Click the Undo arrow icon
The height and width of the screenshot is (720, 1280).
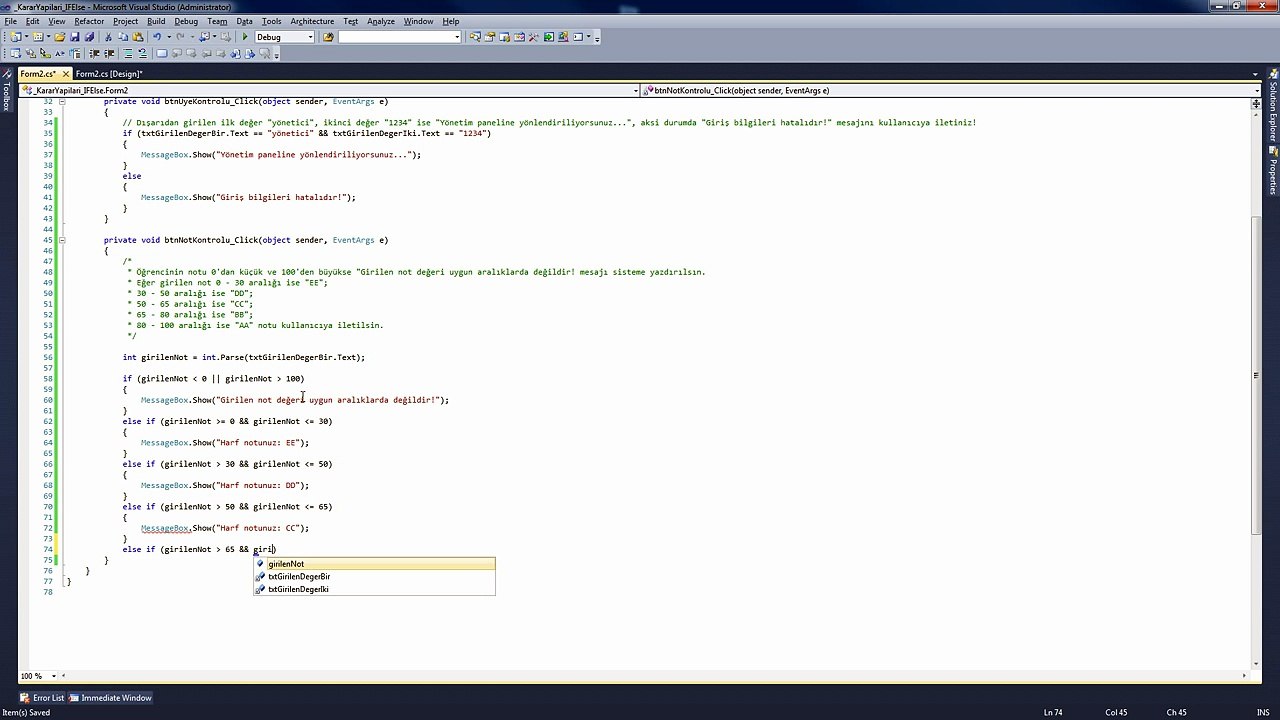tap(157, 37)
